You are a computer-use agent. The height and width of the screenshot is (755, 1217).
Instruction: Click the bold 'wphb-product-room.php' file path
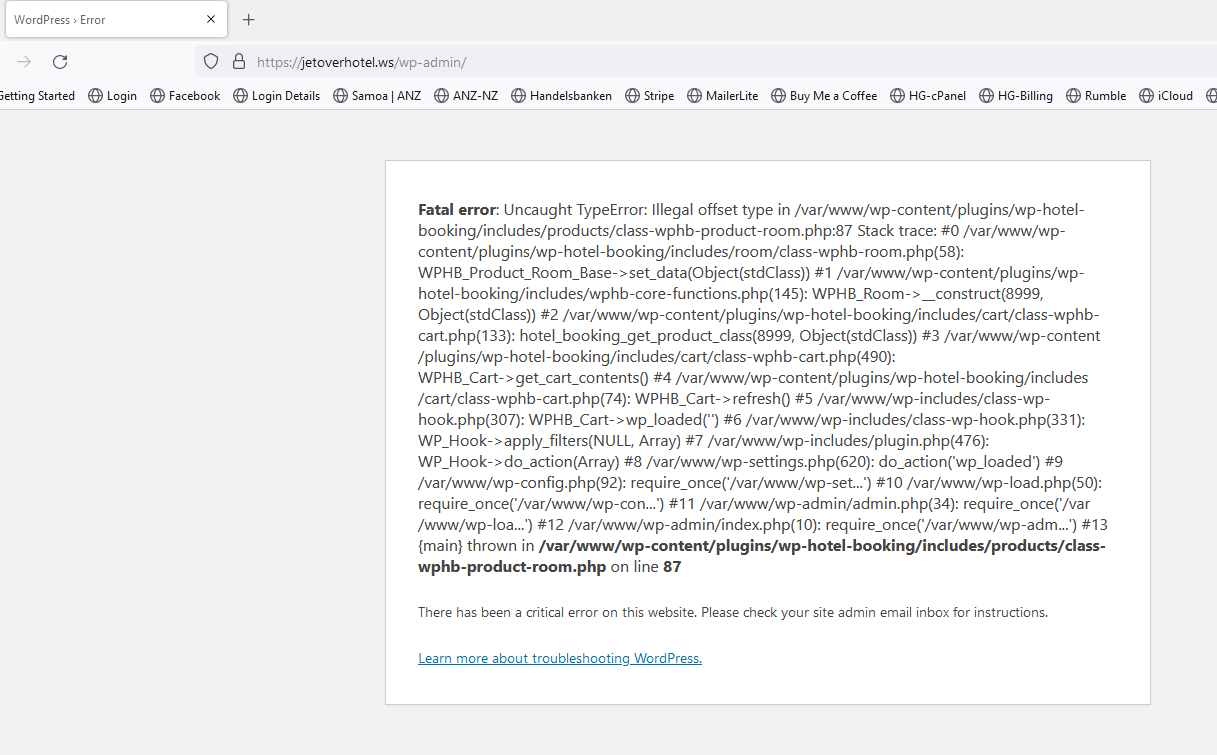tap(512, 567)
